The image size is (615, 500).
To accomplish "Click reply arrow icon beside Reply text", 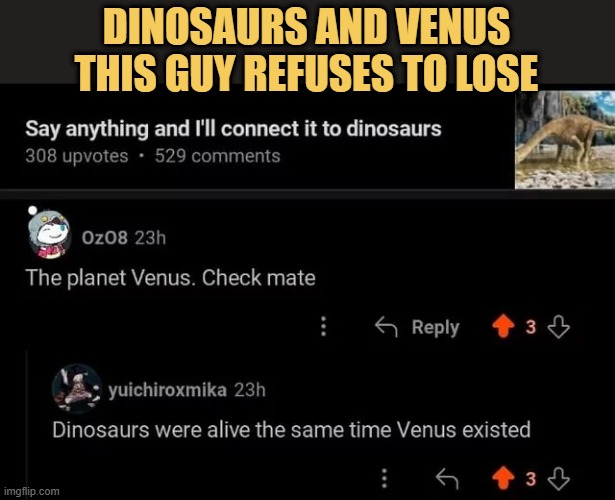I will click(x=386, y=327).
